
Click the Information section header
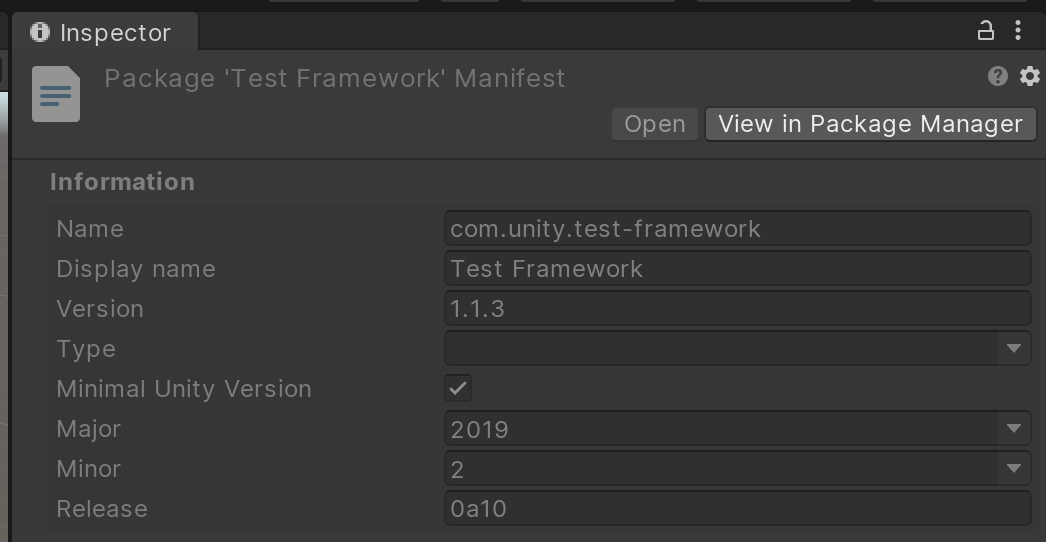coord(122,182)
